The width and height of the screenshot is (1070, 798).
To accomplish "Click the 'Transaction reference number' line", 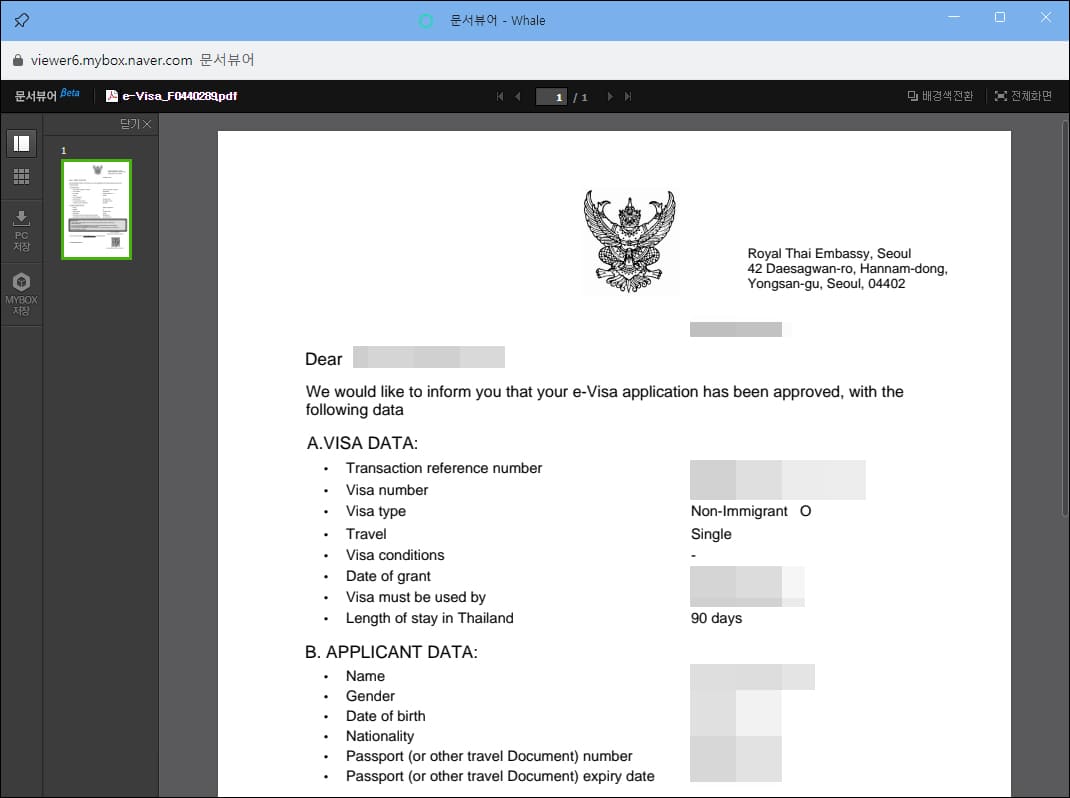I will pos(444,468).
